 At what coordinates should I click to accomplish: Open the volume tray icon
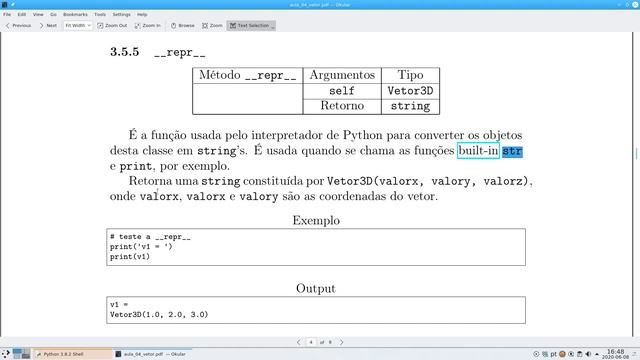click(588, 354)
